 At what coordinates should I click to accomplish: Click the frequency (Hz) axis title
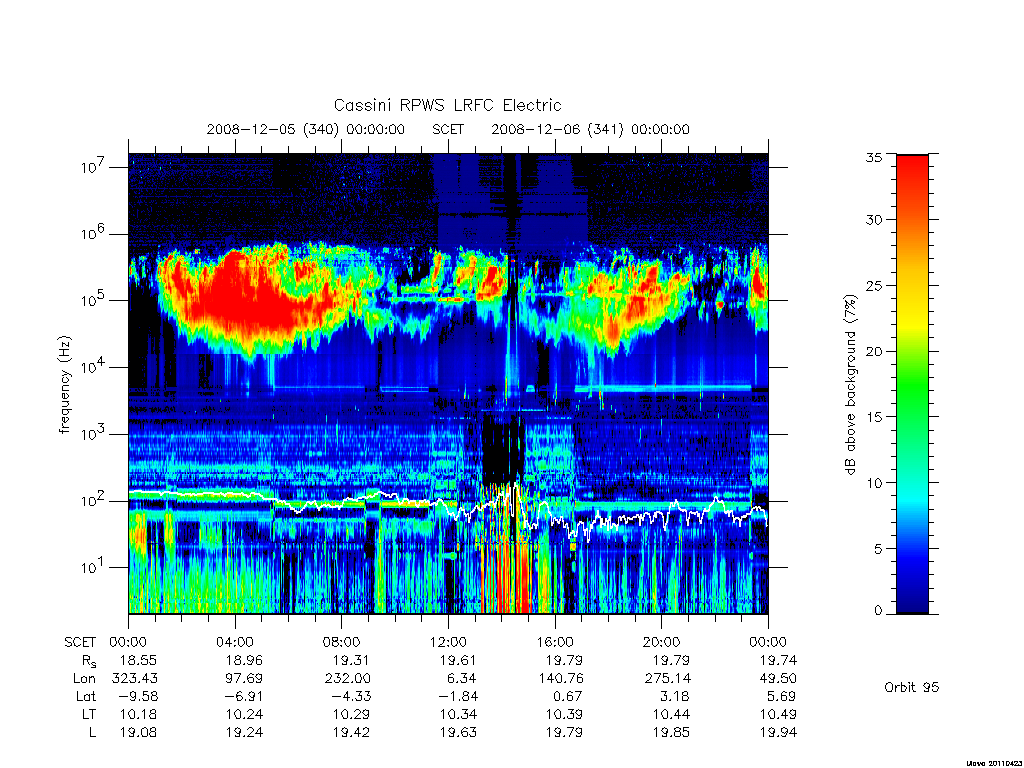click(x=64, y=385)
